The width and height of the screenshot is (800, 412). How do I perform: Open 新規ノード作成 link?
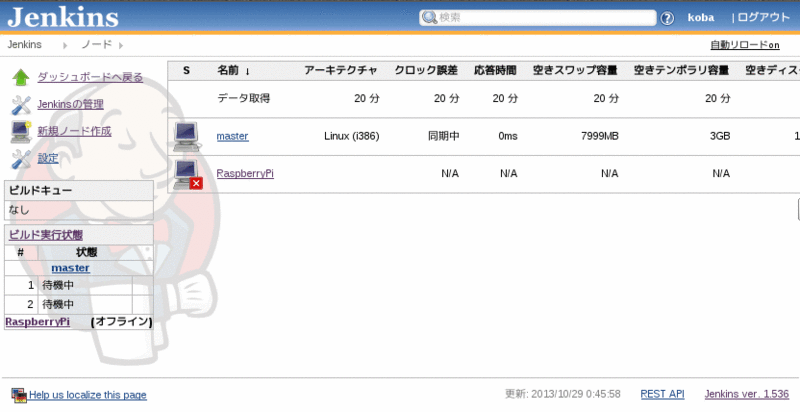[74, 131]
